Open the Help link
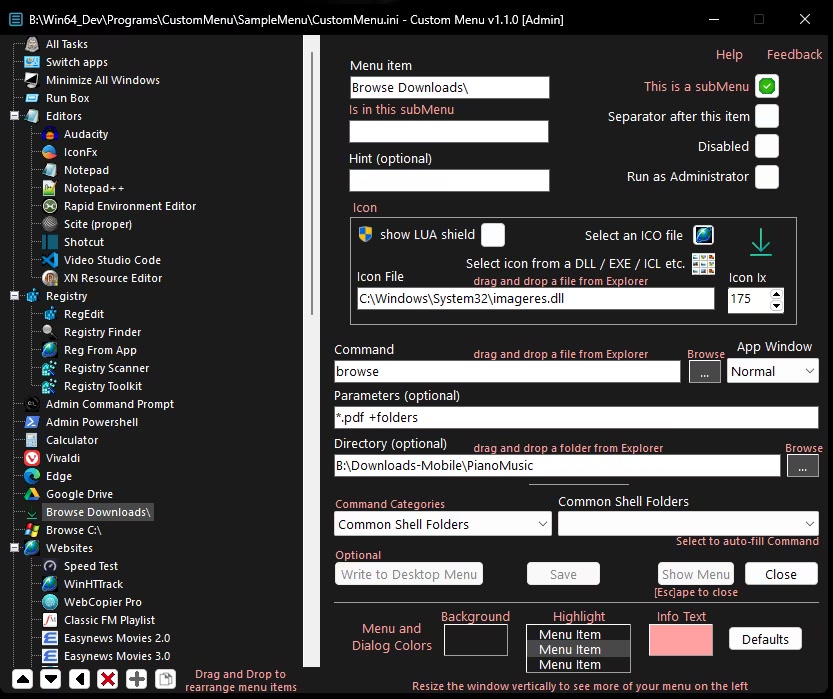833x699 pixels. point(729,55)
